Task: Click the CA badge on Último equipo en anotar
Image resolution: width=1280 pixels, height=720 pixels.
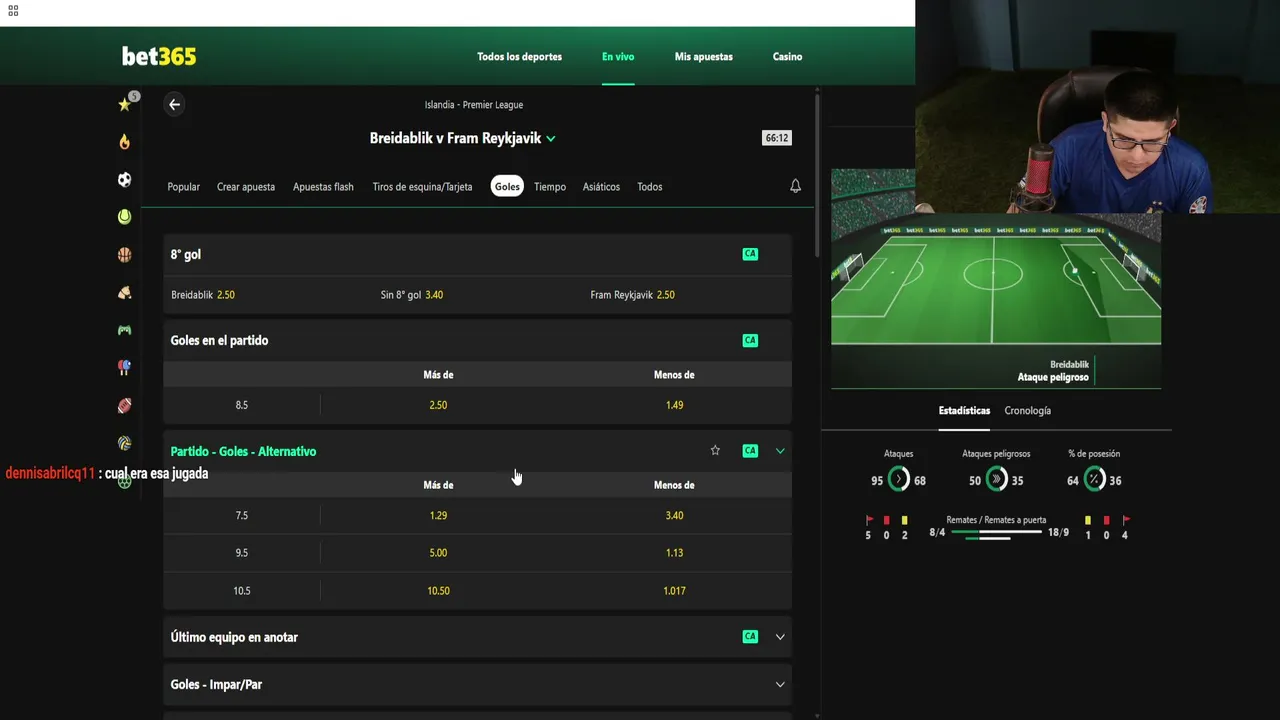Action: [750, 637]
